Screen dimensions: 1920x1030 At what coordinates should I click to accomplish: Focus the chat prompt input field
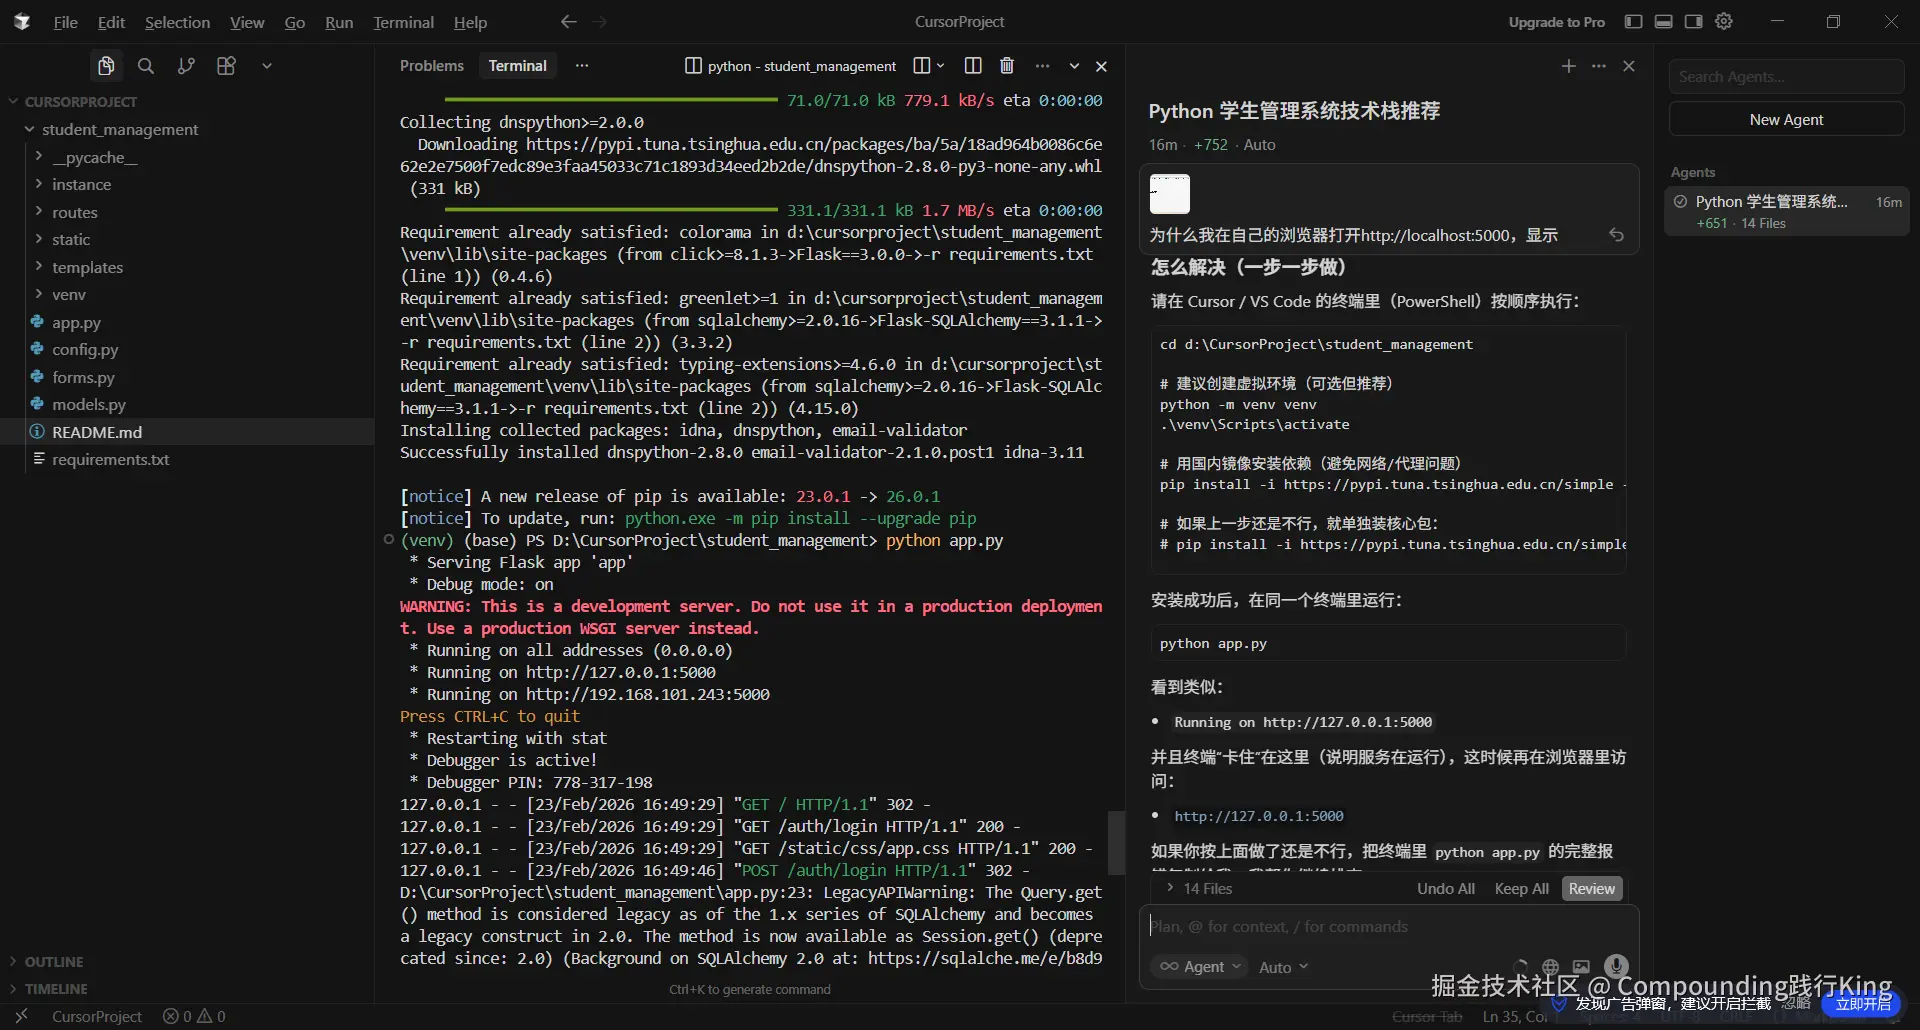coord(1388,927)
